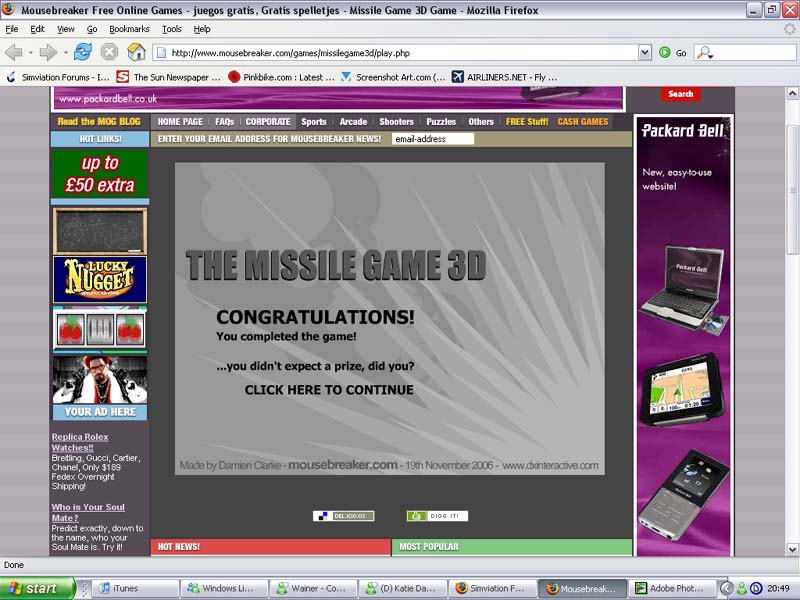Open the Forward history dropdown arrow
The height and width of the screenshot is (600, 800).
pos(65,53)
